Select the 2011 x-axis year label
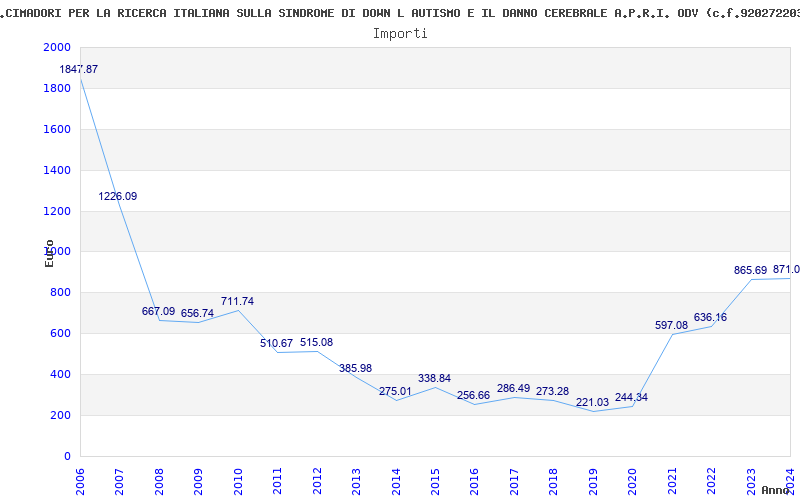 click(x=277, y=482)
